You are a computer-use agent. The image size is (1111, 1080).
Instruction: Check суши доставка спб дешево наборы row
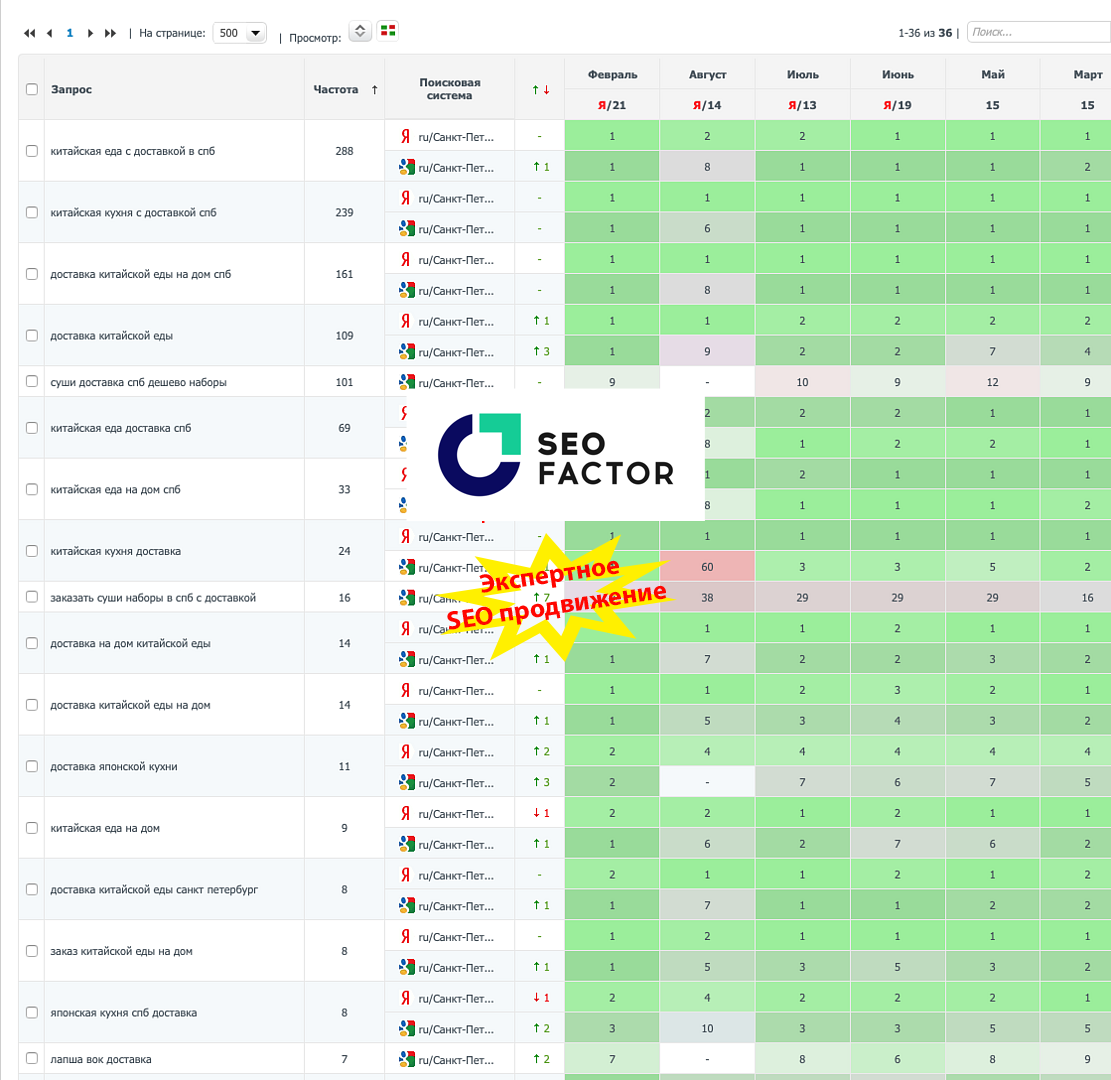(x=32, y=381)
